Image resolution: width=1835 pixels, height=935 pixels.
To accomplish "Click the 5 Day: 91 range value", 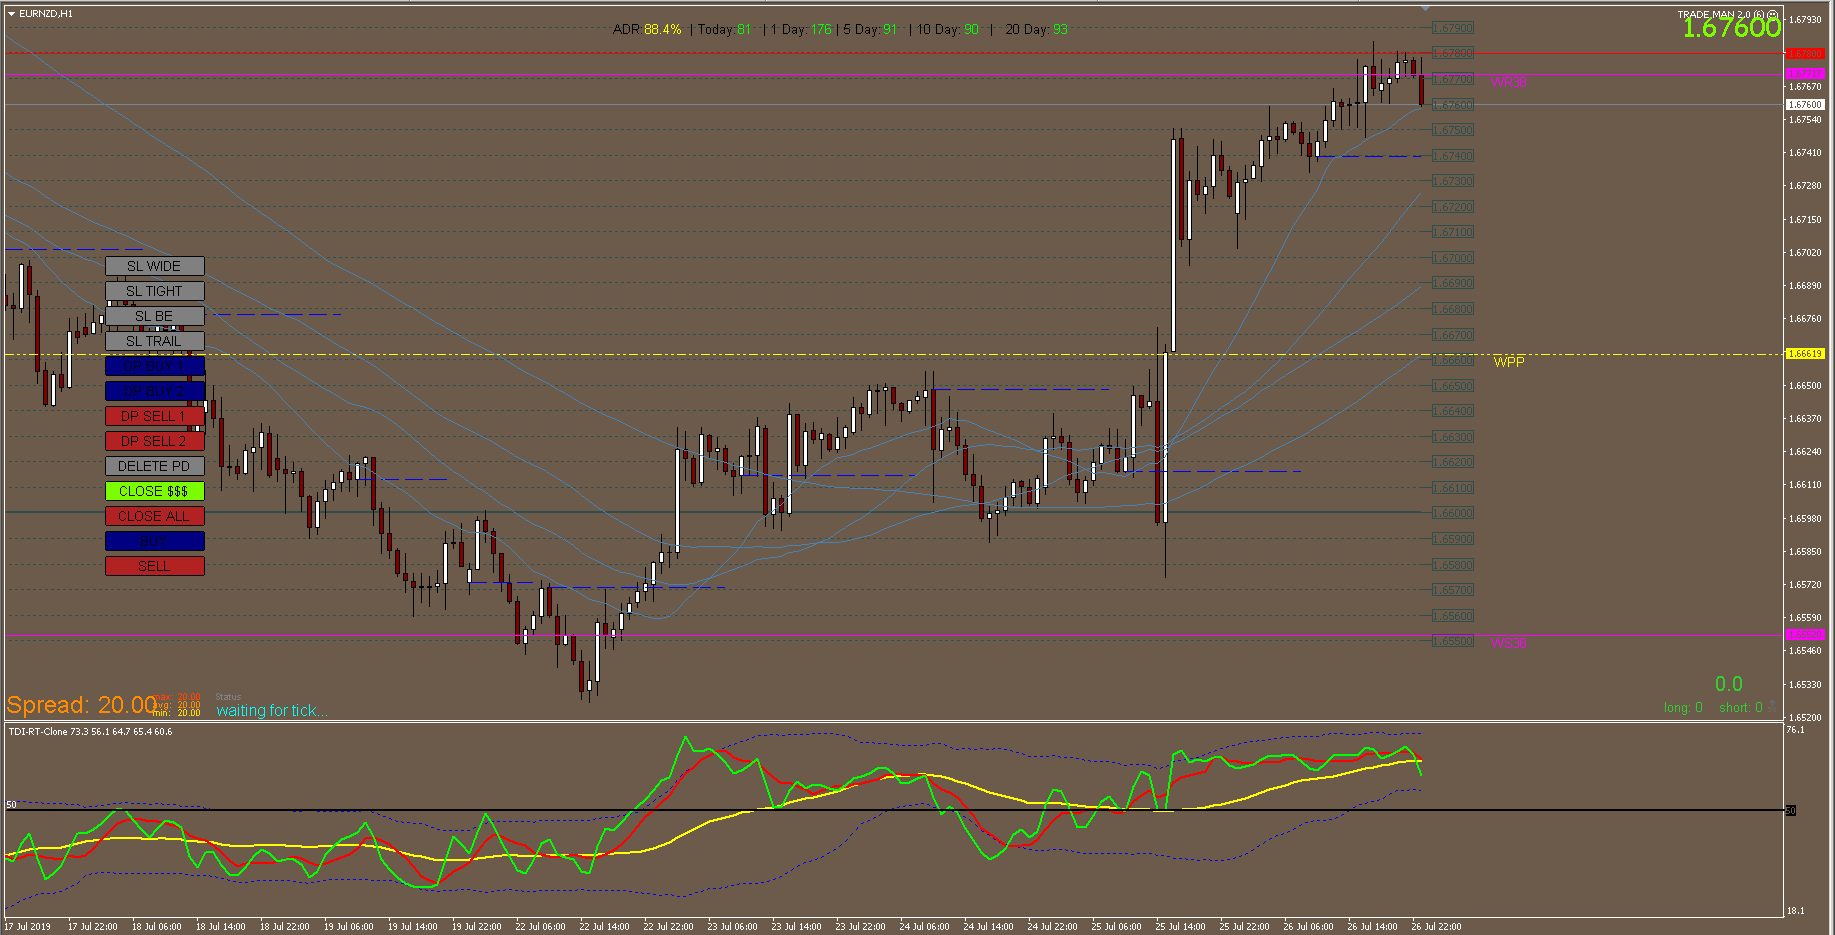I will coord(870,30).
